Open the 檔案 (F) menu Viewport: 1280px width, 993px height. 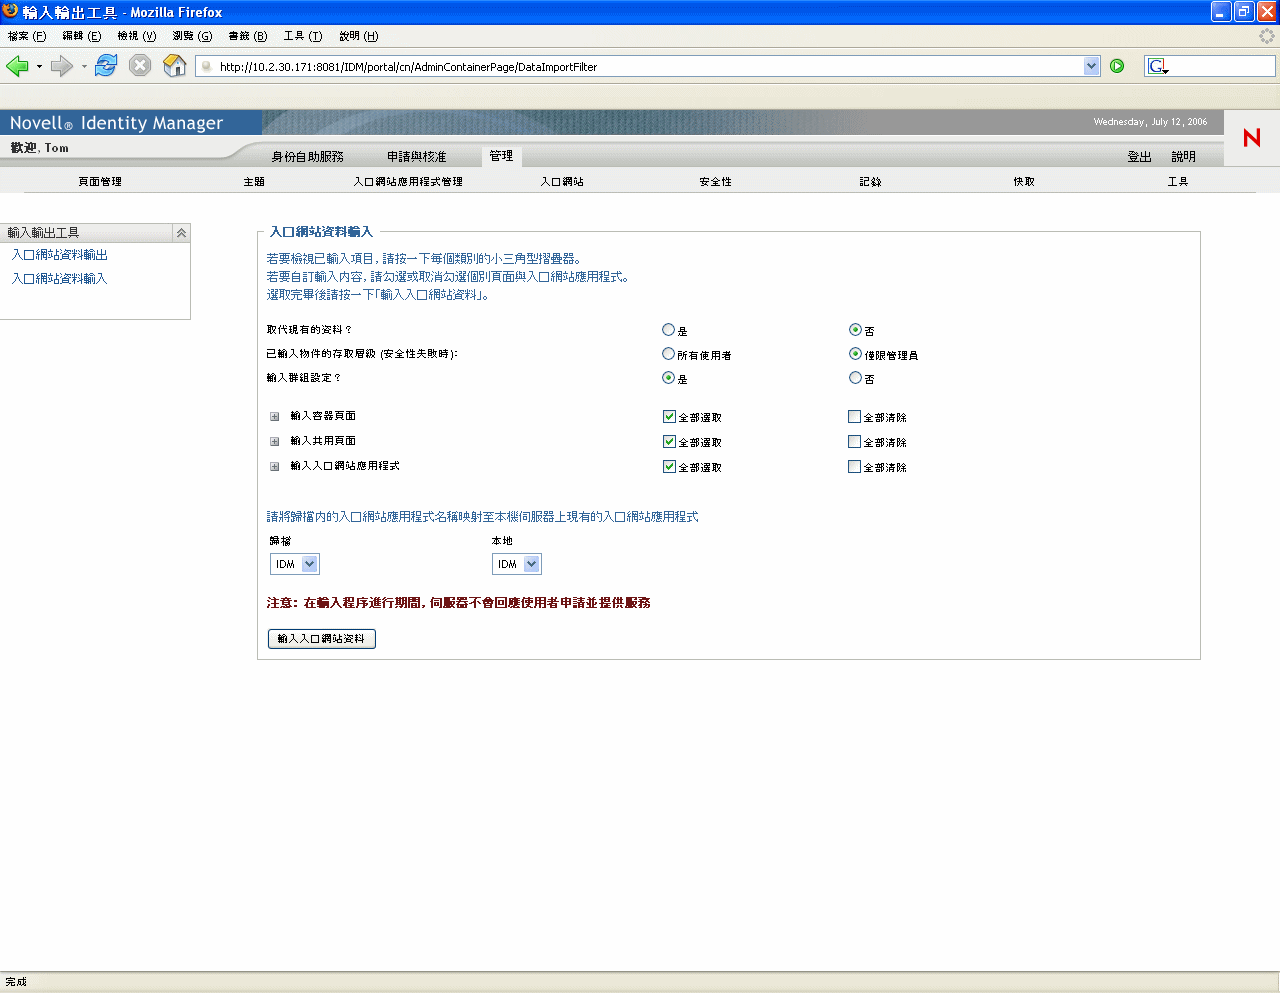pos(27,36)
